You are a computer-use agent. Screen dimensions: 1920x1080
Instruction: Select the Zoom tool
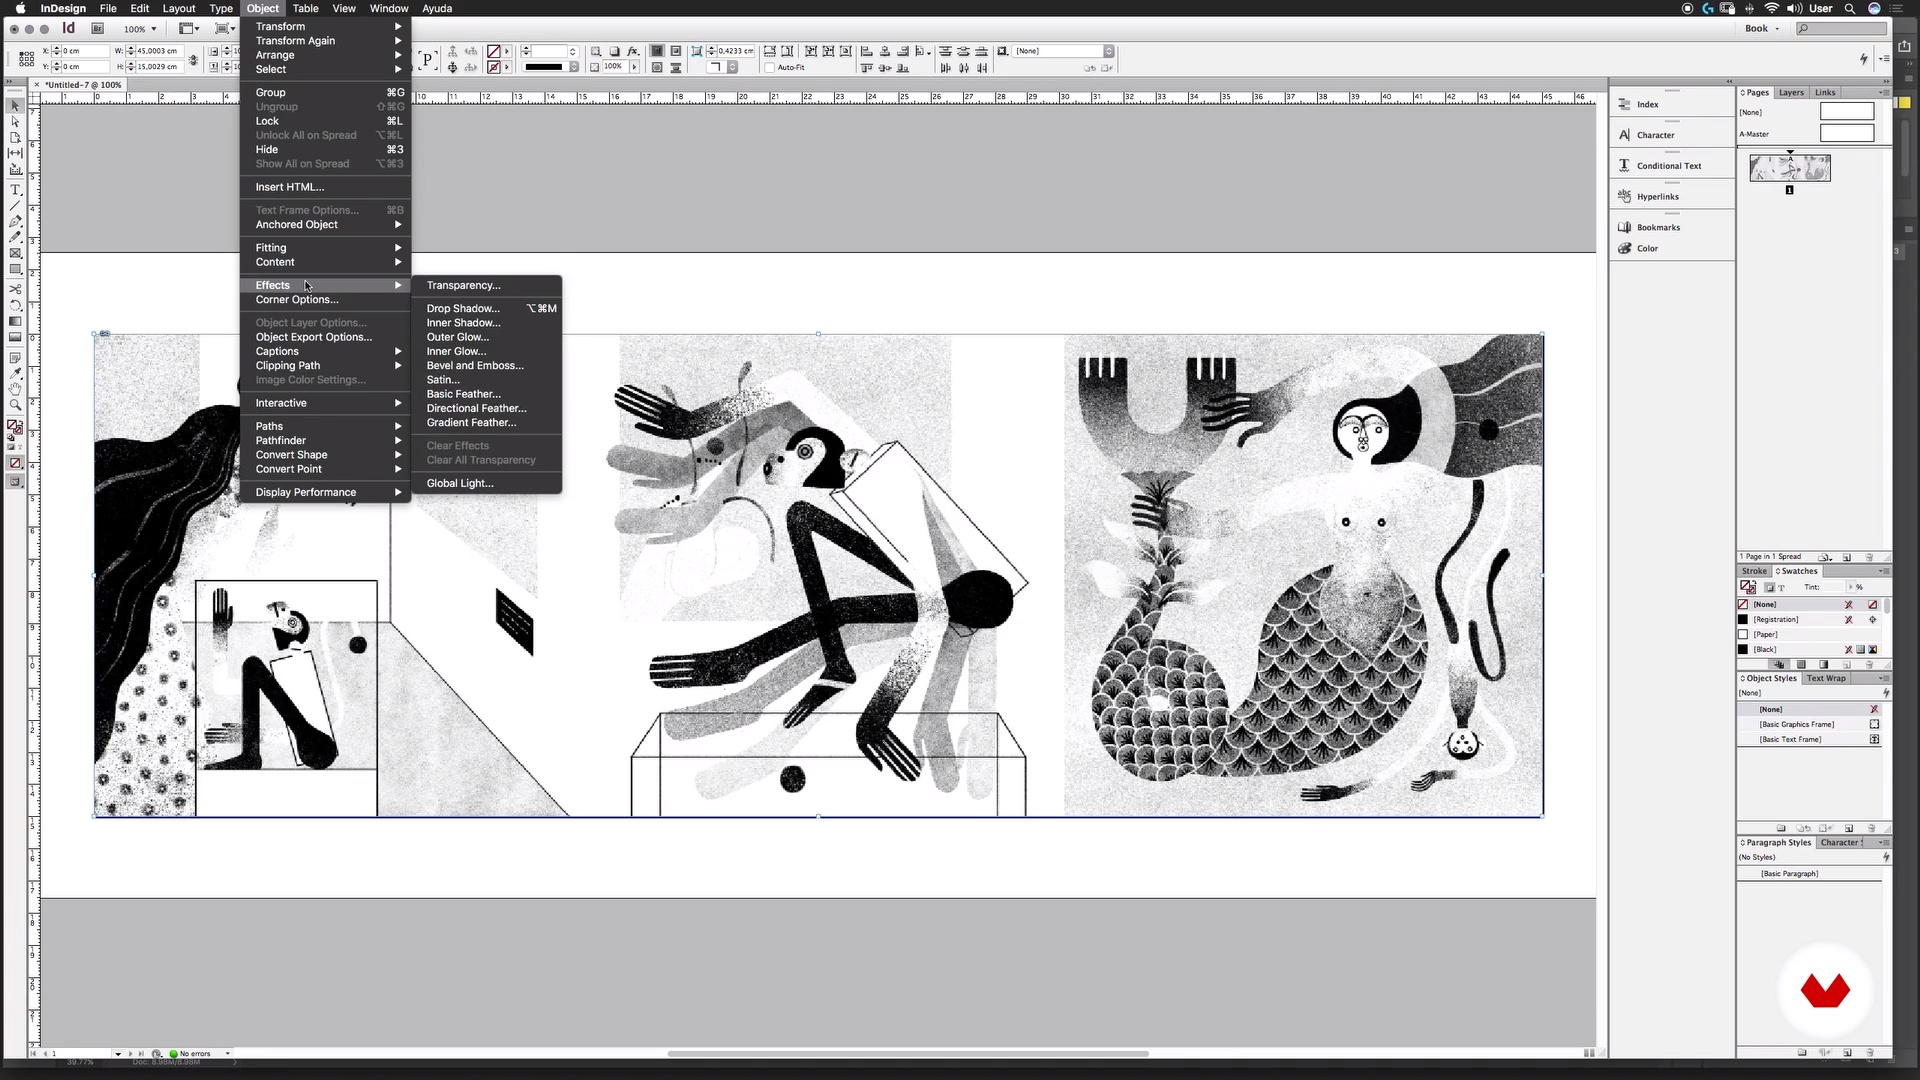[15, 405]
